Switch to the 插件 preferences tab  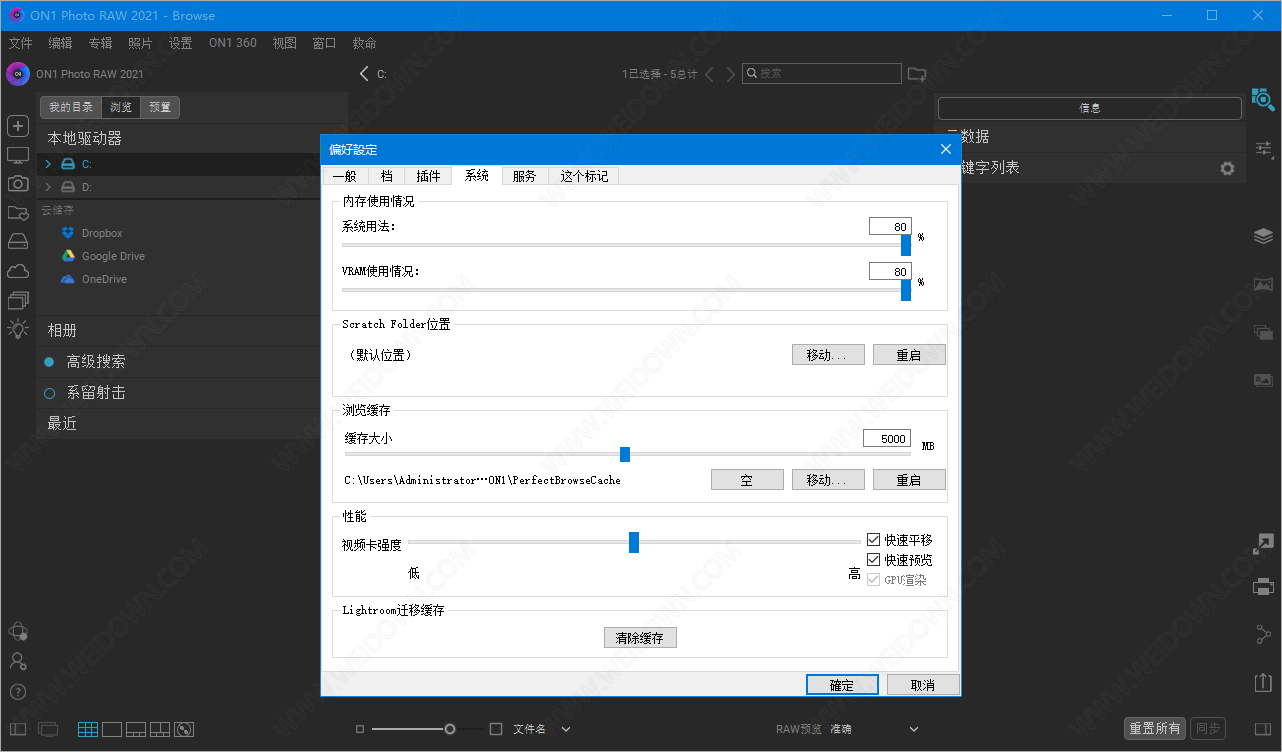click(428, 176)
